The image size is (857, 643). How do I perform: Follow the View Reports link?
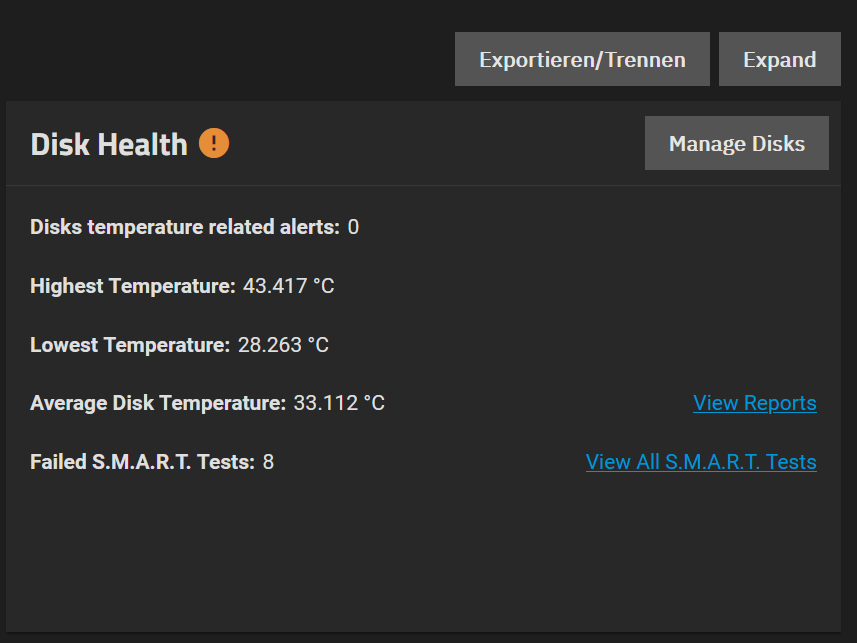pos(755,403)
